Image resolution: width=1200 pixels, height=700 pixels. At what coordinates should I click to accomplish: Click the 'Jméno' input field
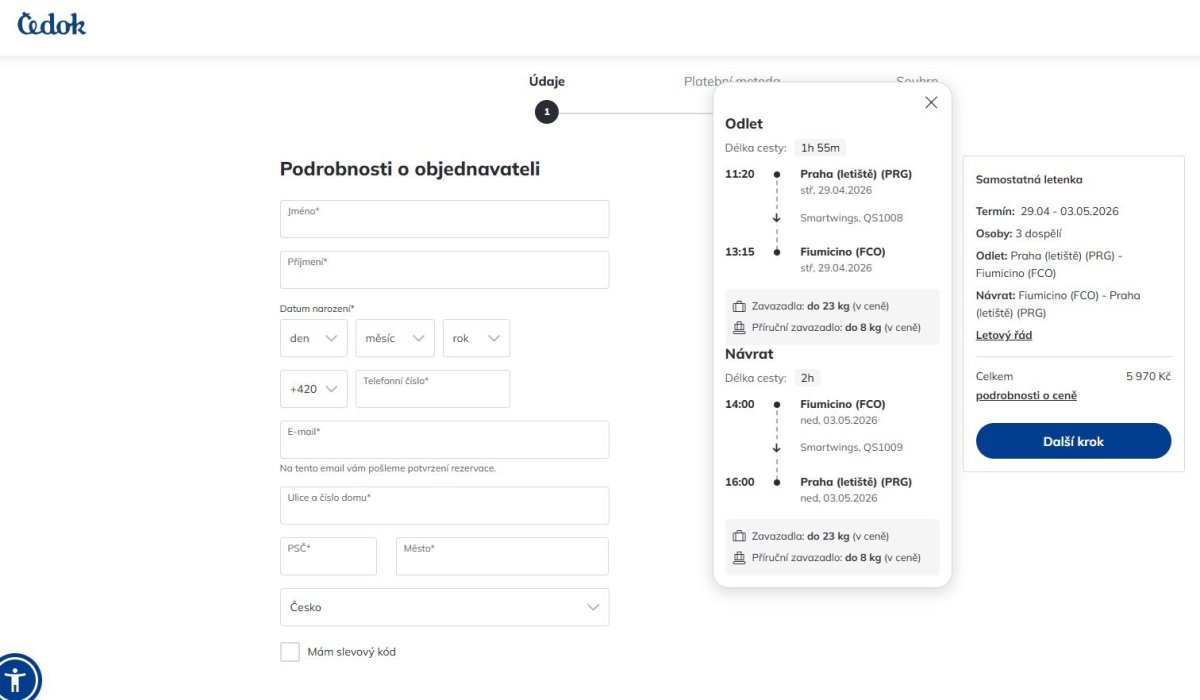tap(444, 219)
